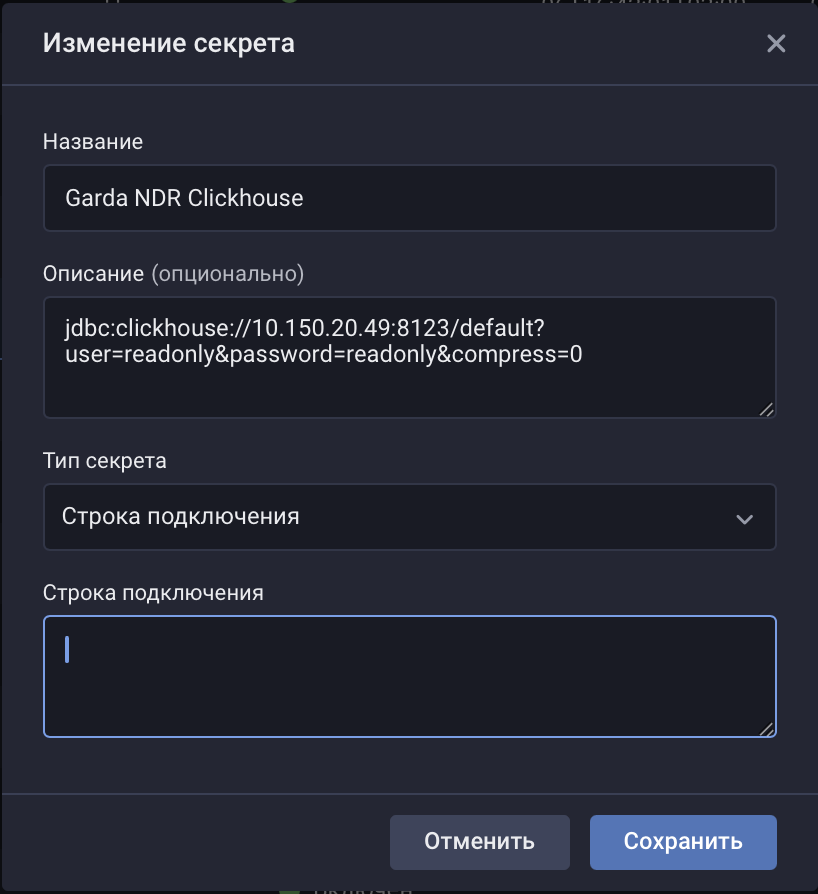
Task: Select the Garda NDR Clickhouse name text
Action: point(184,198)
